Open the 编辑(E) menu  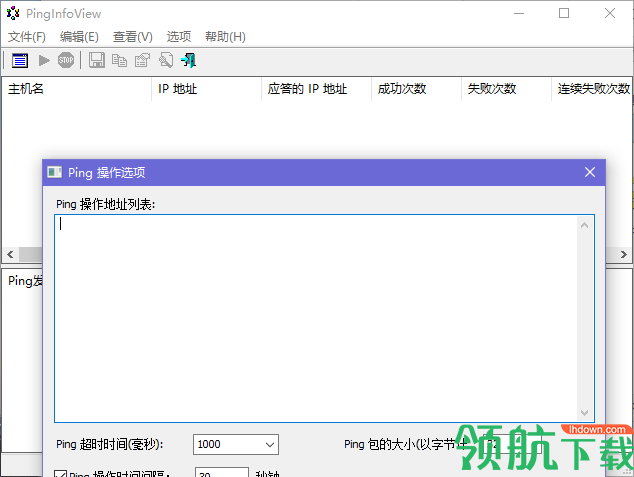(x=79, y=37)
